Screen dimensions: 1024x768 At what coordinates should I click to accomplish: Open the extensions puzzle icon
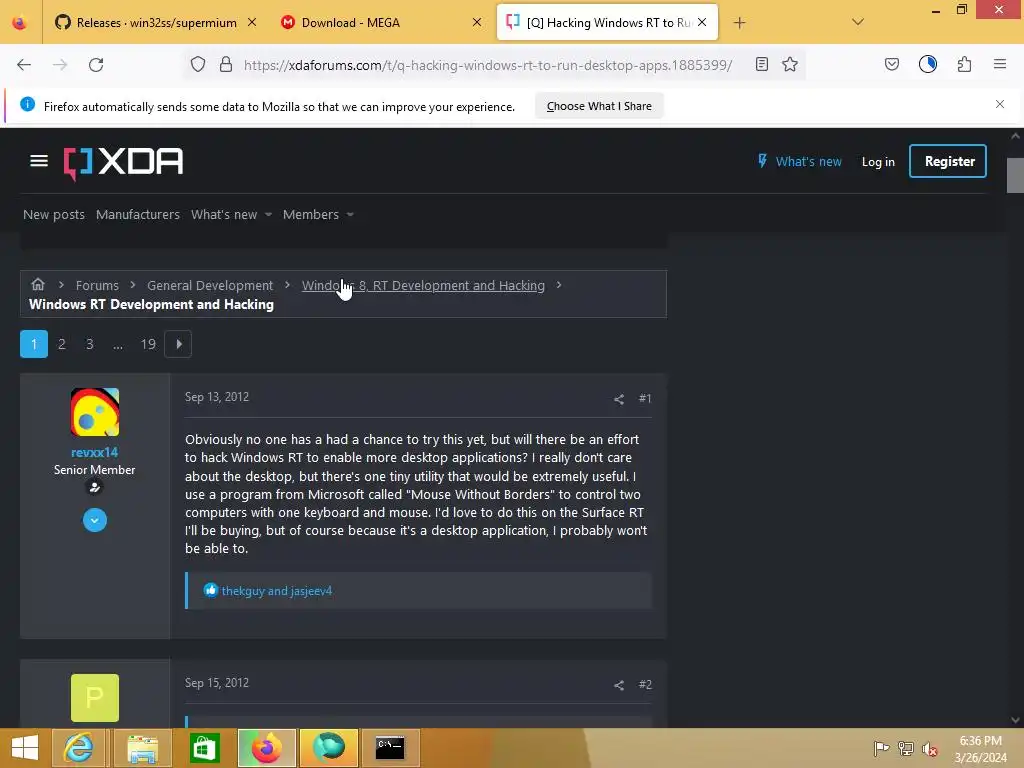click(964, 64)
